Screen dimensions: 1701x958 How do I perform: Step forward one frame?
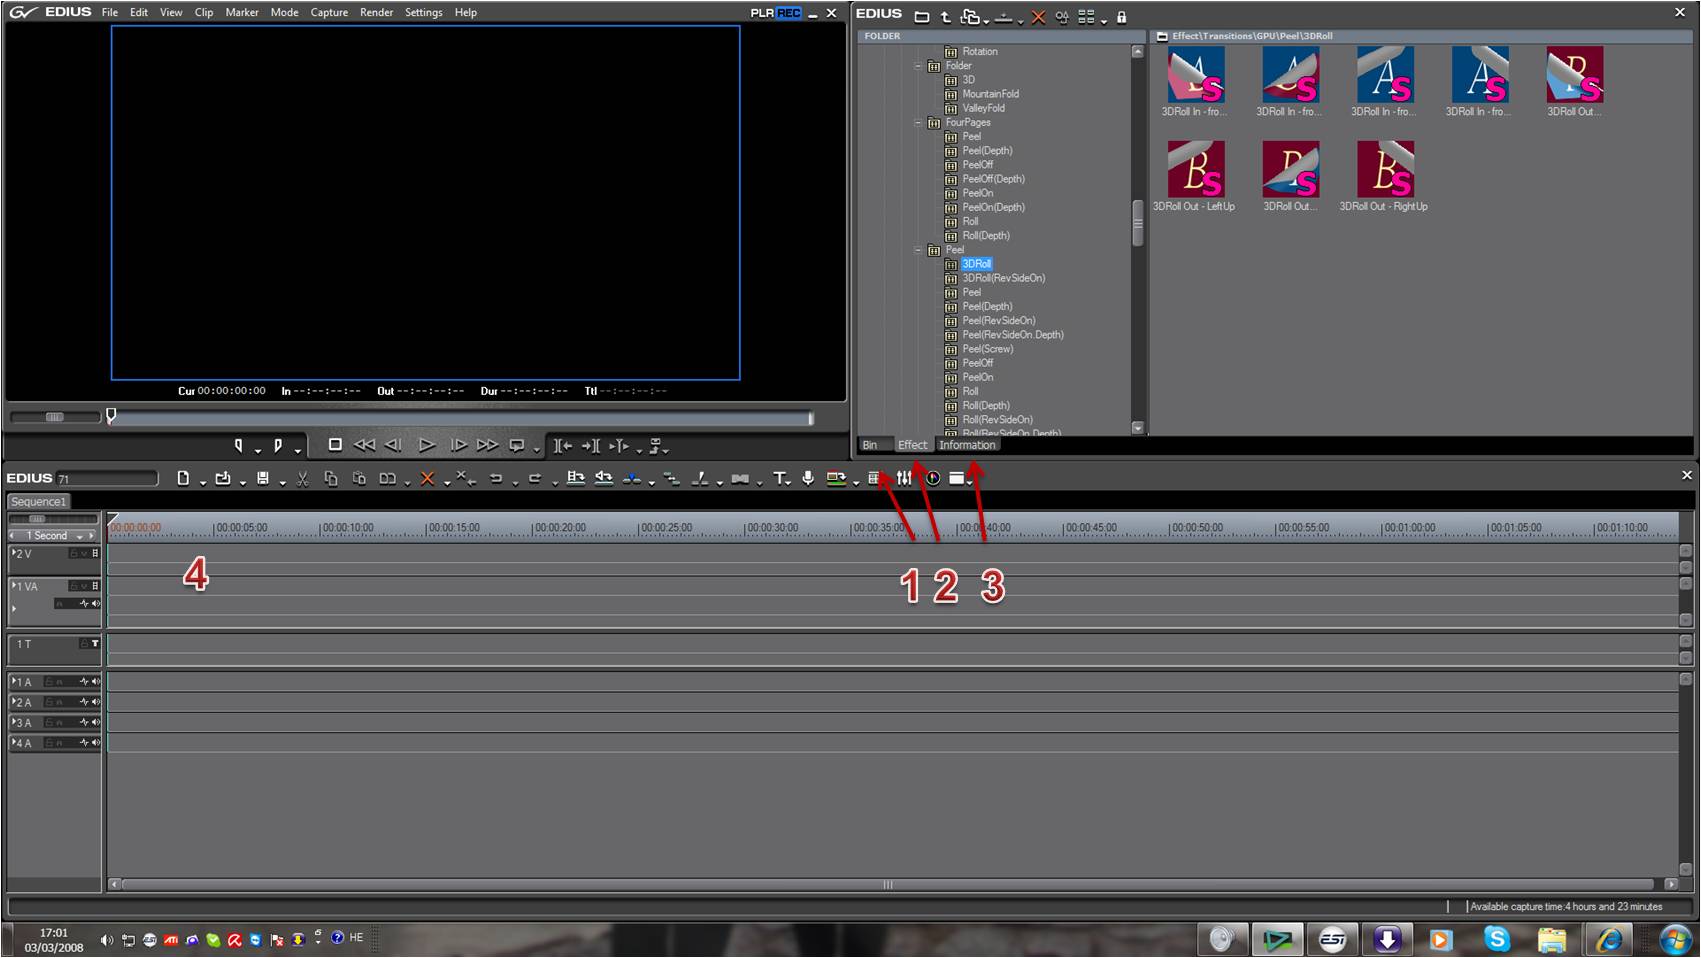click(459, 445)
